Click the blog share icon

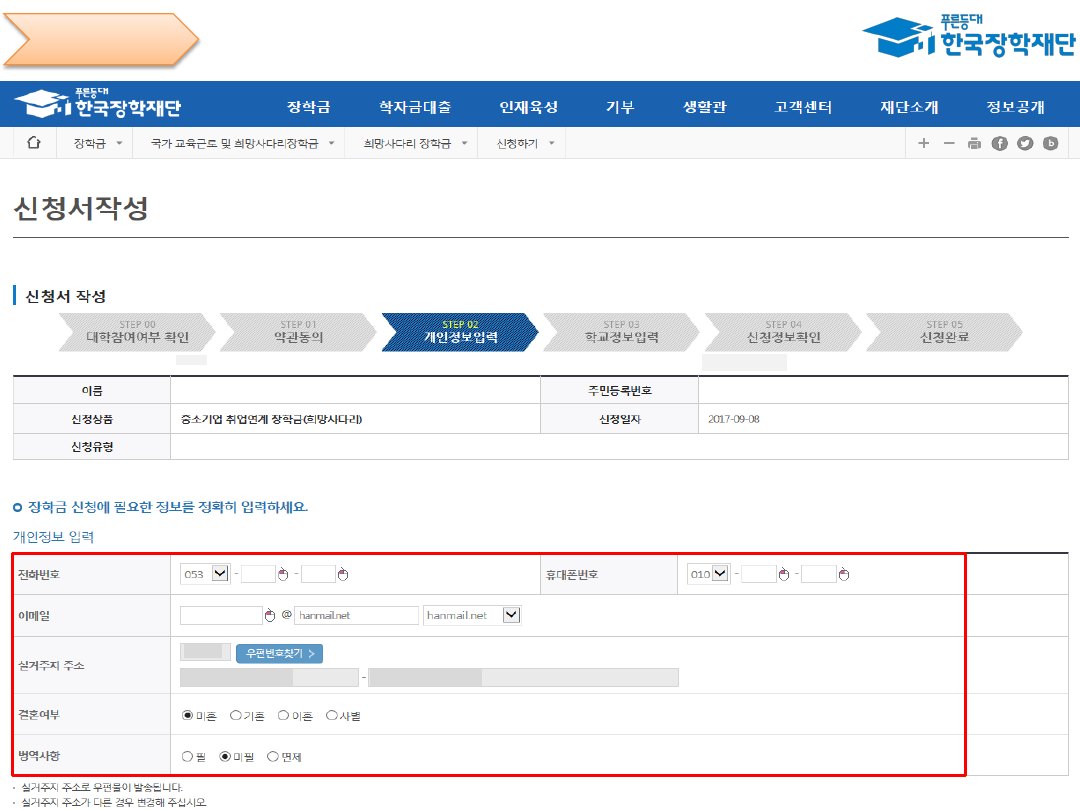pyautogui.click(x=1050, y=143)
